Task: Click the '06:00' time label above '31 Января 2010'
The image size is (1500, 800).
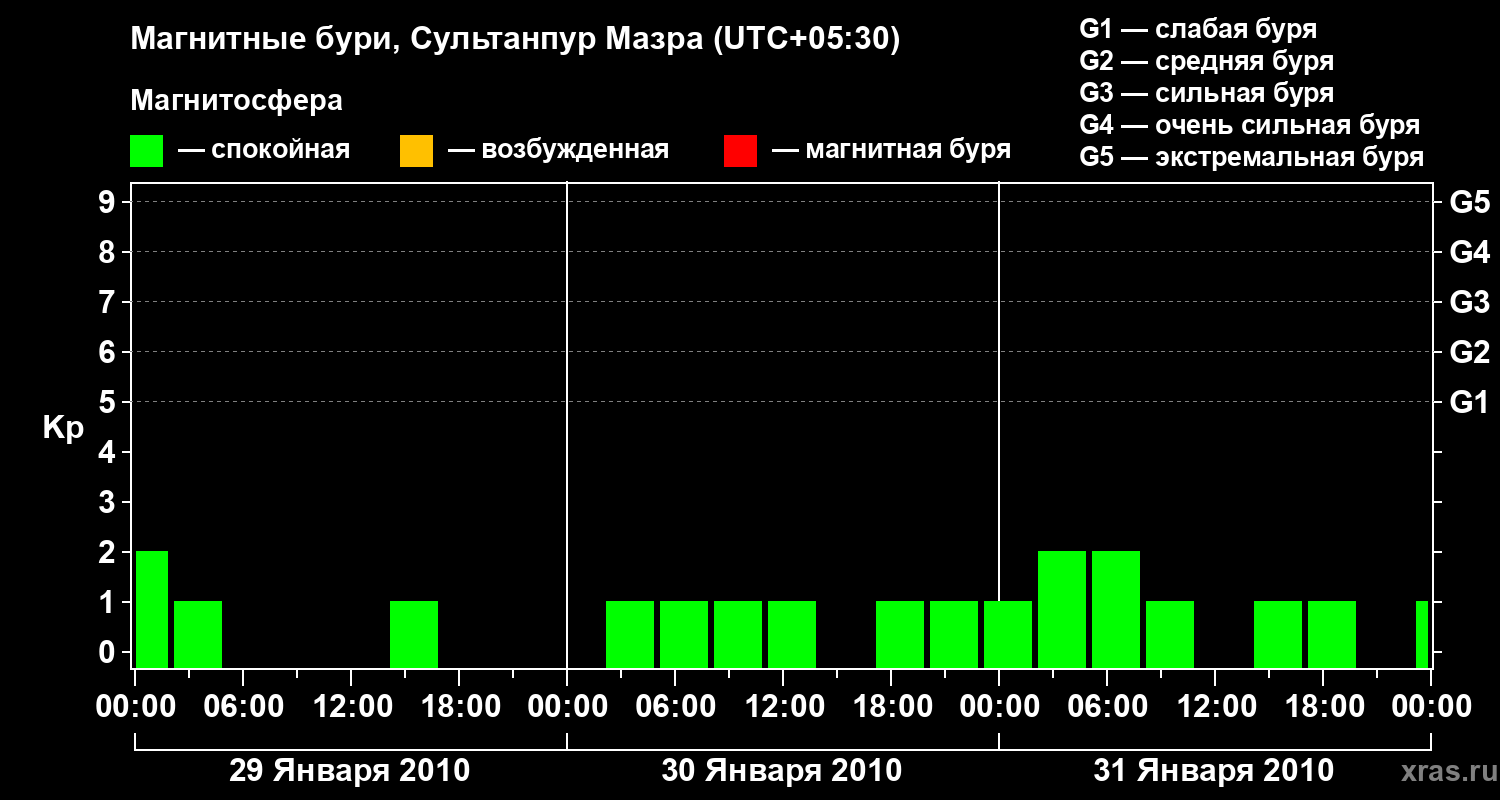Action: 1107,707
